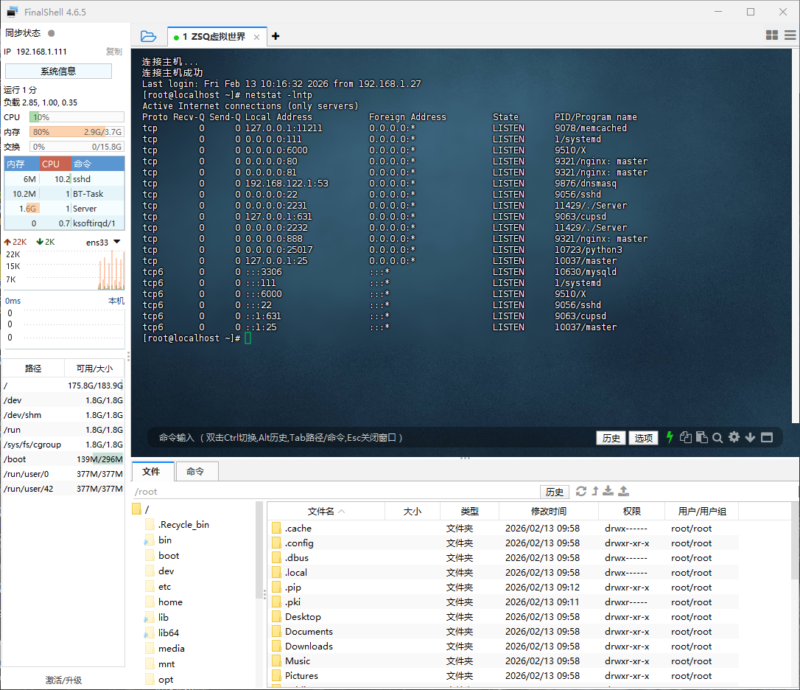The height and width of the screenshot is (690, 800).
Task: Open the hamburger main menu
Action: tap(789, 35)
